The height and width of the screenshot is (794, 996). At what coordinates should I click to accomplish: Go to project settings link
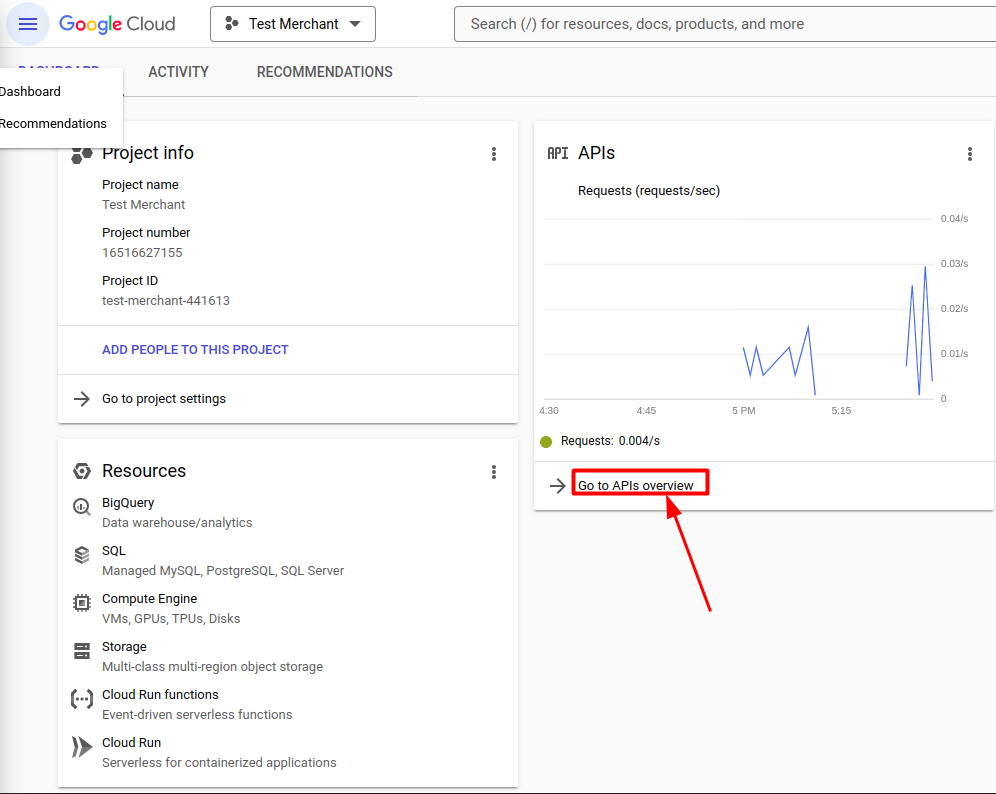pos(164,399)
